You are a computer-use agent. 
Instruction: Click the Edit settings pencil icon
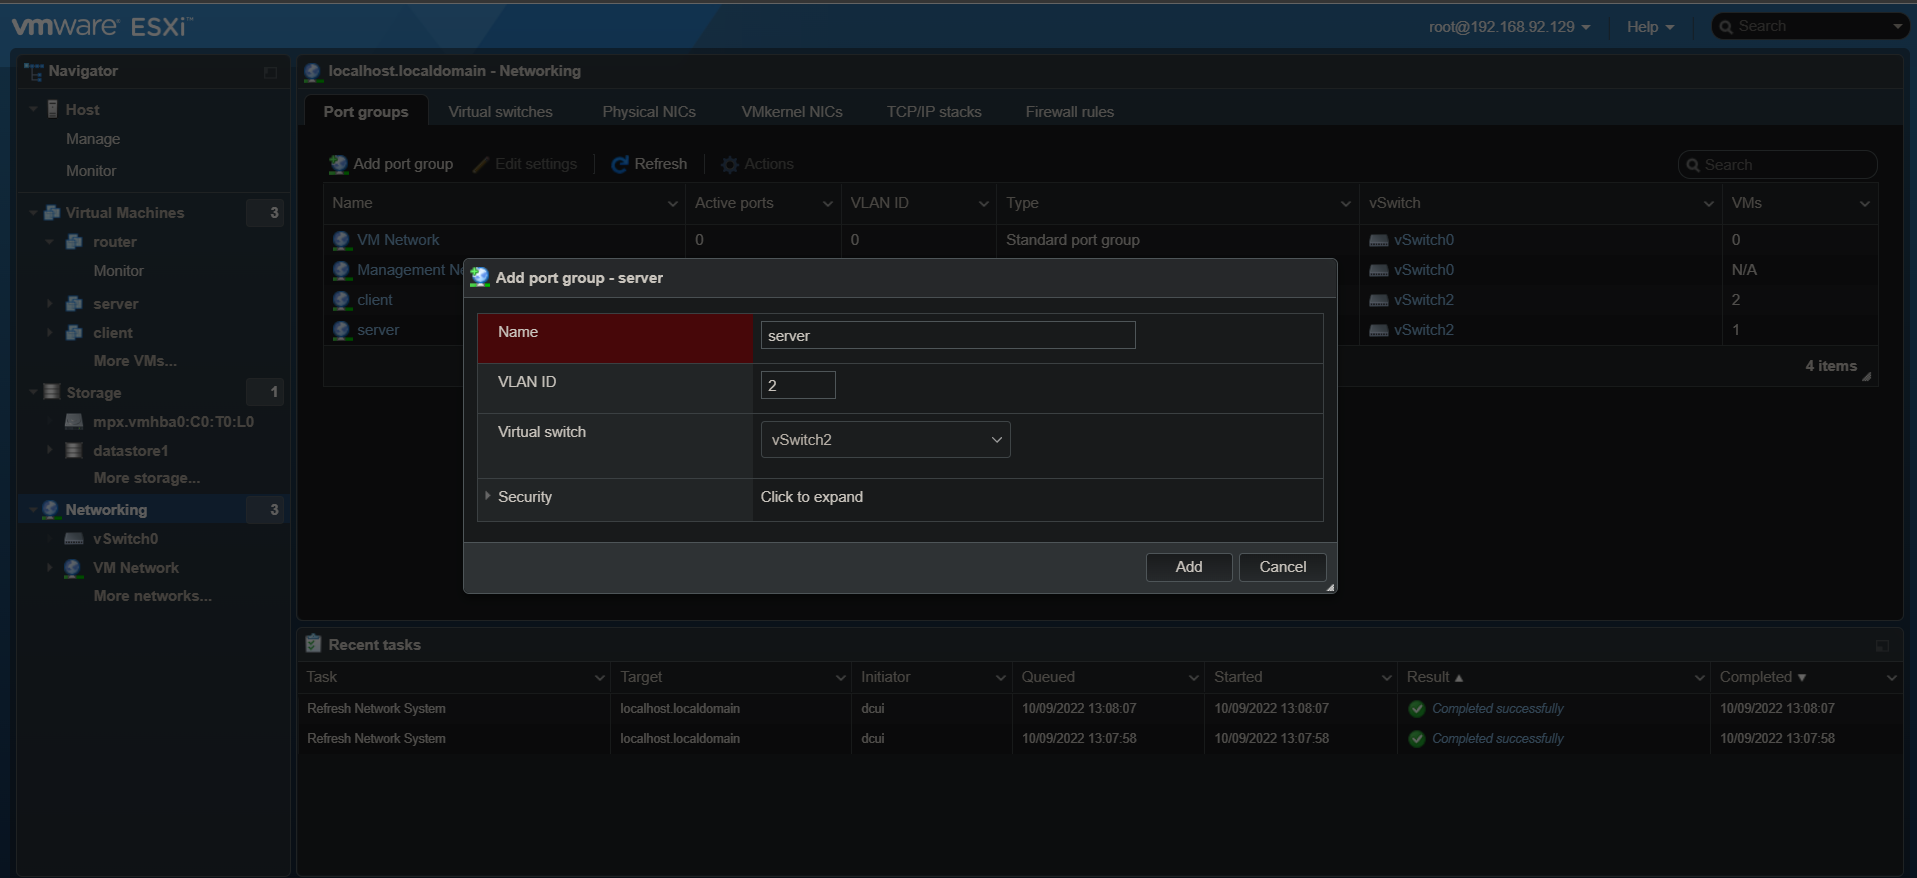coord(481,164)
